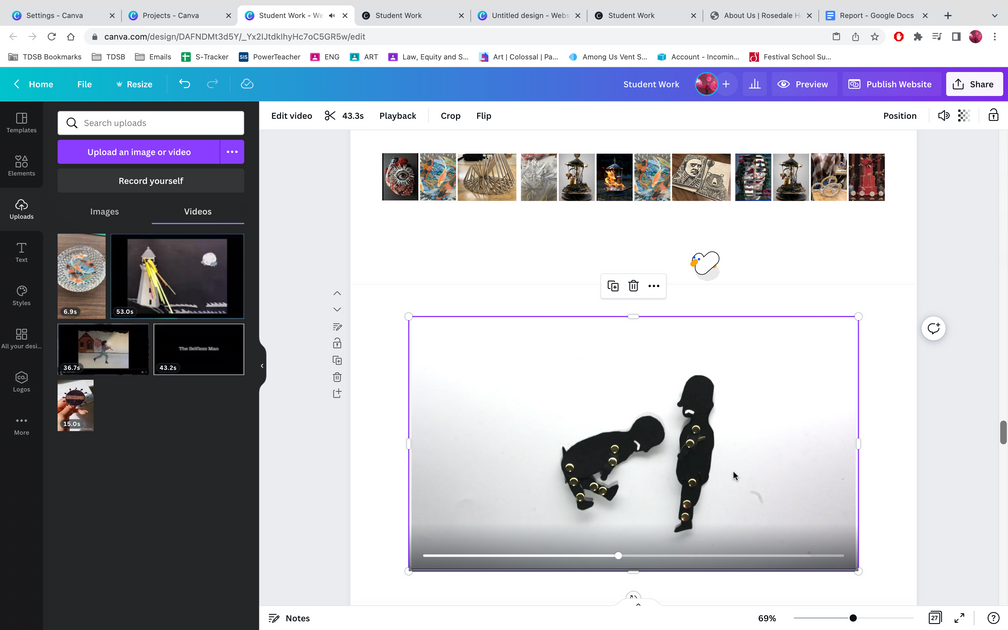Toggle the video volume speaker icon
This screenshot has height=630, width=1008.
[x=943, y=116]
